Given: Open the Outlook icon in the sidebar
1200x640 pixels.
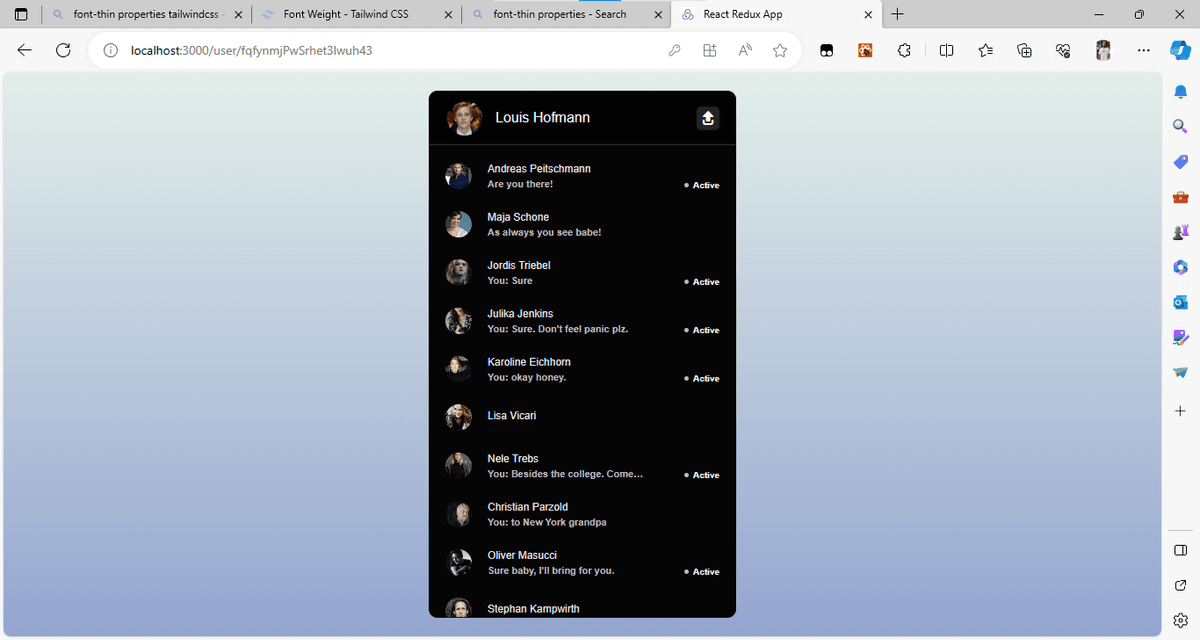Looking at the screenshot, I should click(1180, 302).
